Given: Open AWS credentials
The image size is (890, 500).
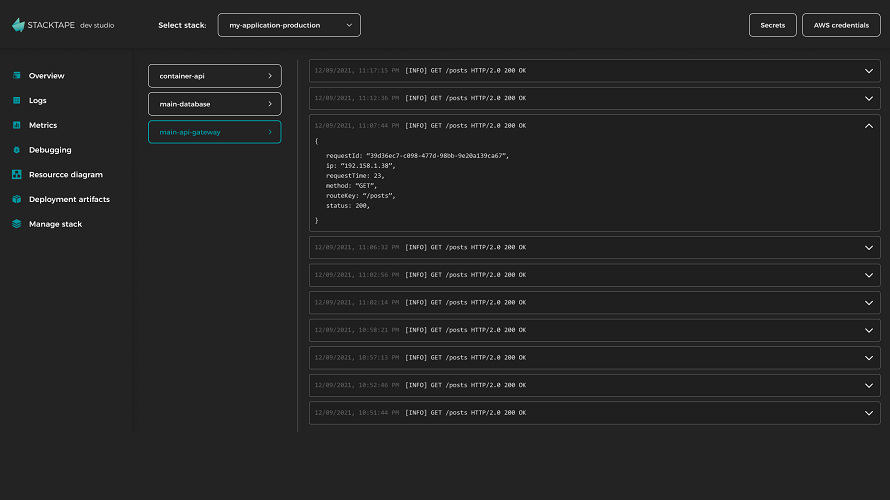Looking at the screenshot, I should click(x=841, y=25).
